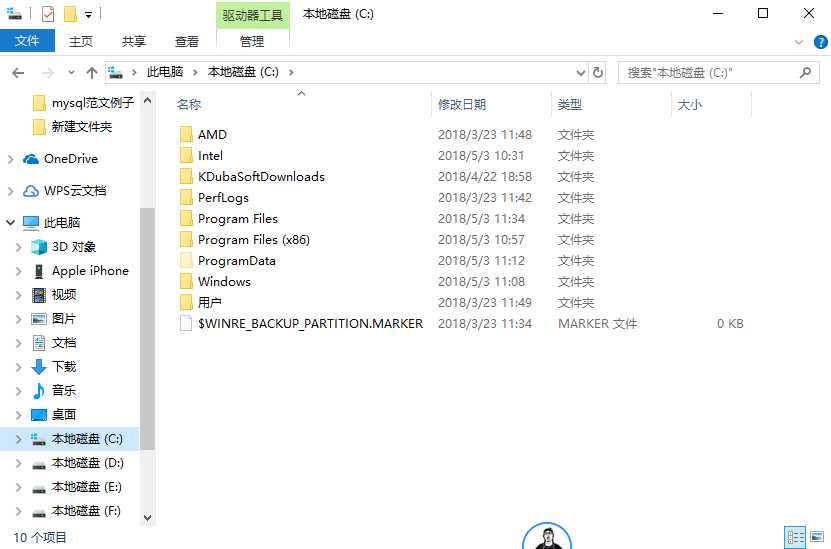Click 此电脑 in the address breadcrumb

pos(165,72)
